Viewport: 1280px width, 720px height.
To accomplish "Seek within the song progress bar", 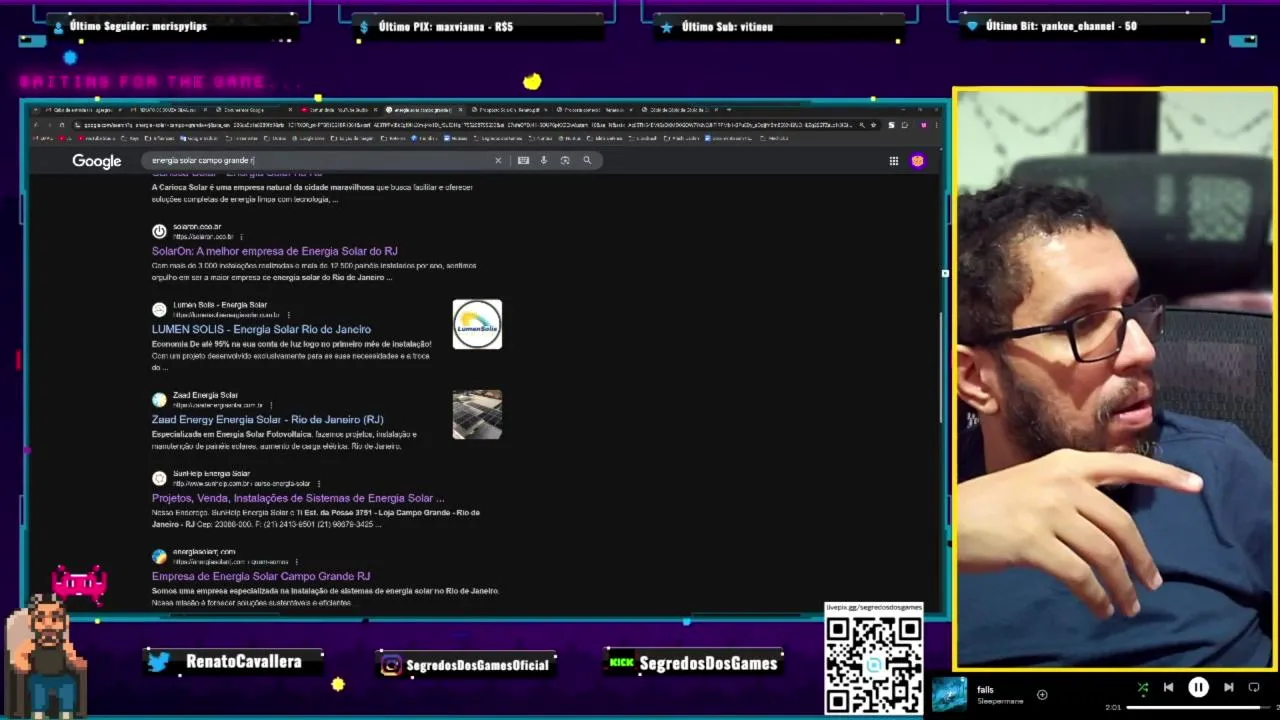I will pos(1196,707).
